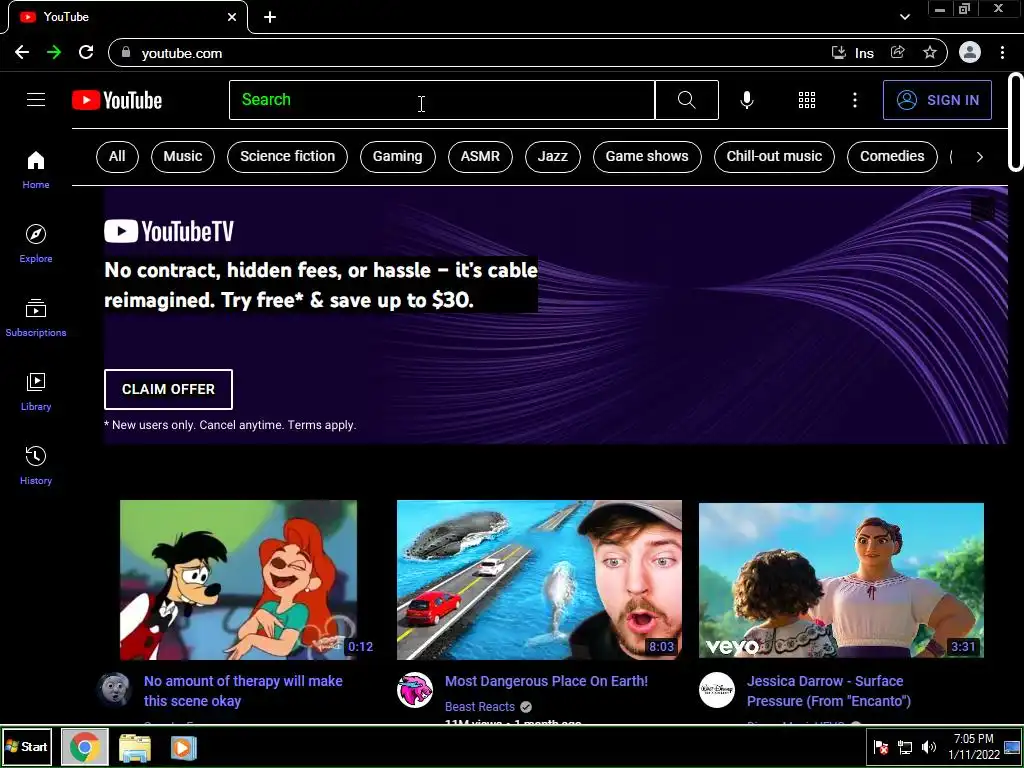Open 'Most Dangerous Place On Earth!' title

[x=546, y=681]
